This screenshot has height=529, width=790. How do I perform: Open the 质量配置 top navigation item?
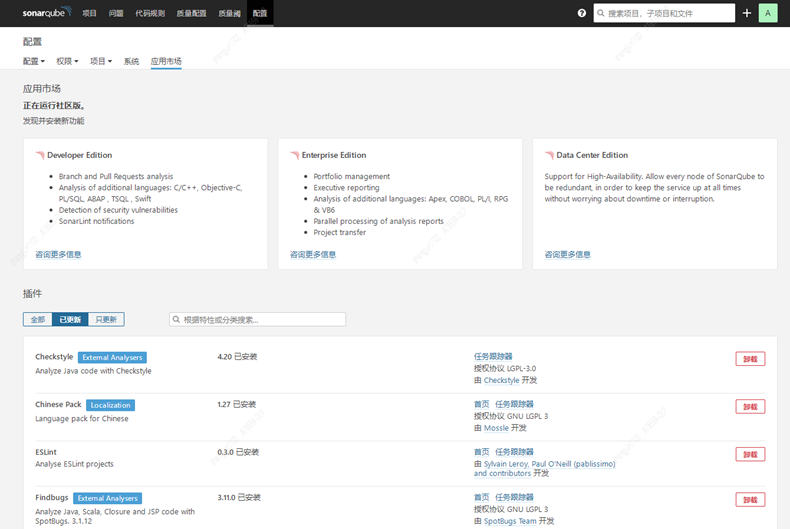[191, 13]
